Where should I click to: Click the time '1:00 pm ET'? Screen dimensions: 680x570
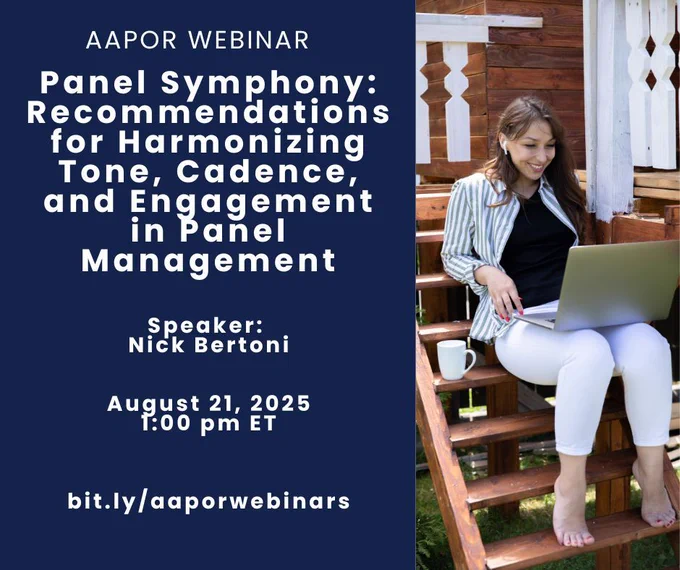pyautogui.click(x=209, y=423)
